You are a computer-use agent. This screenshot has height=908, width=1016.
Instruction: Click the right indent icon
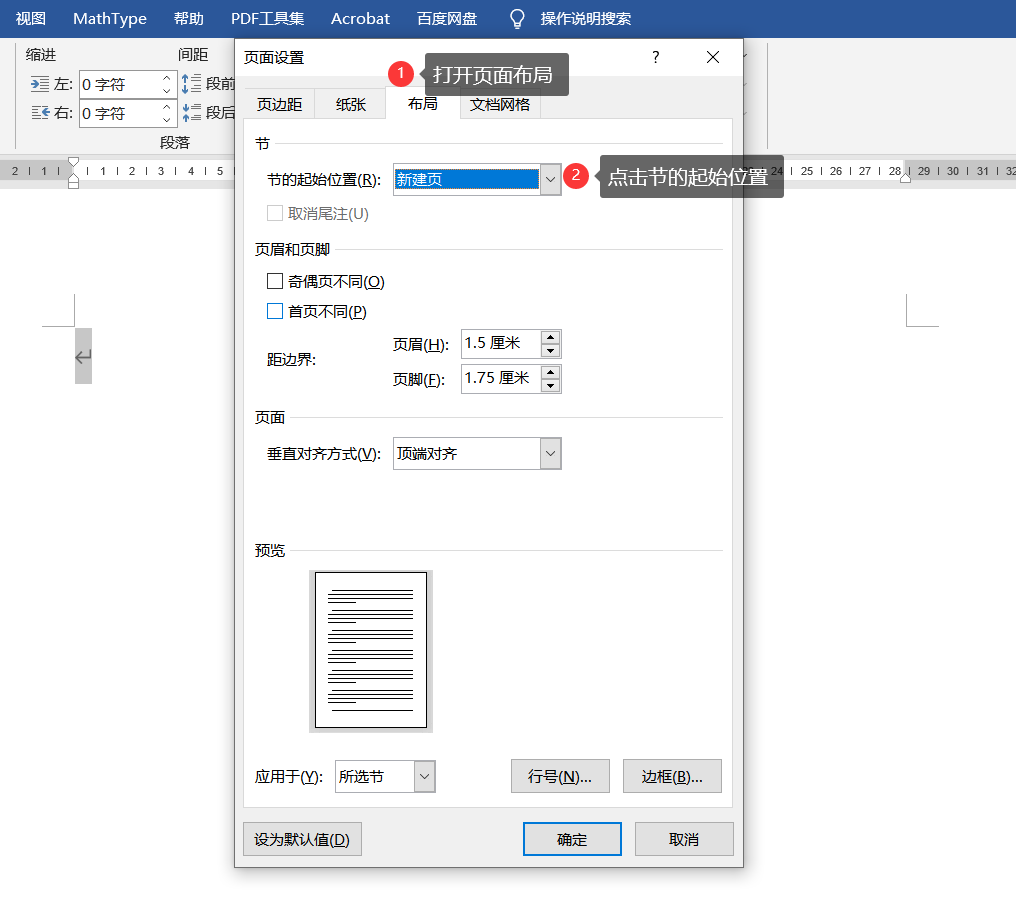pyautogui.click(x=40, y=113)
